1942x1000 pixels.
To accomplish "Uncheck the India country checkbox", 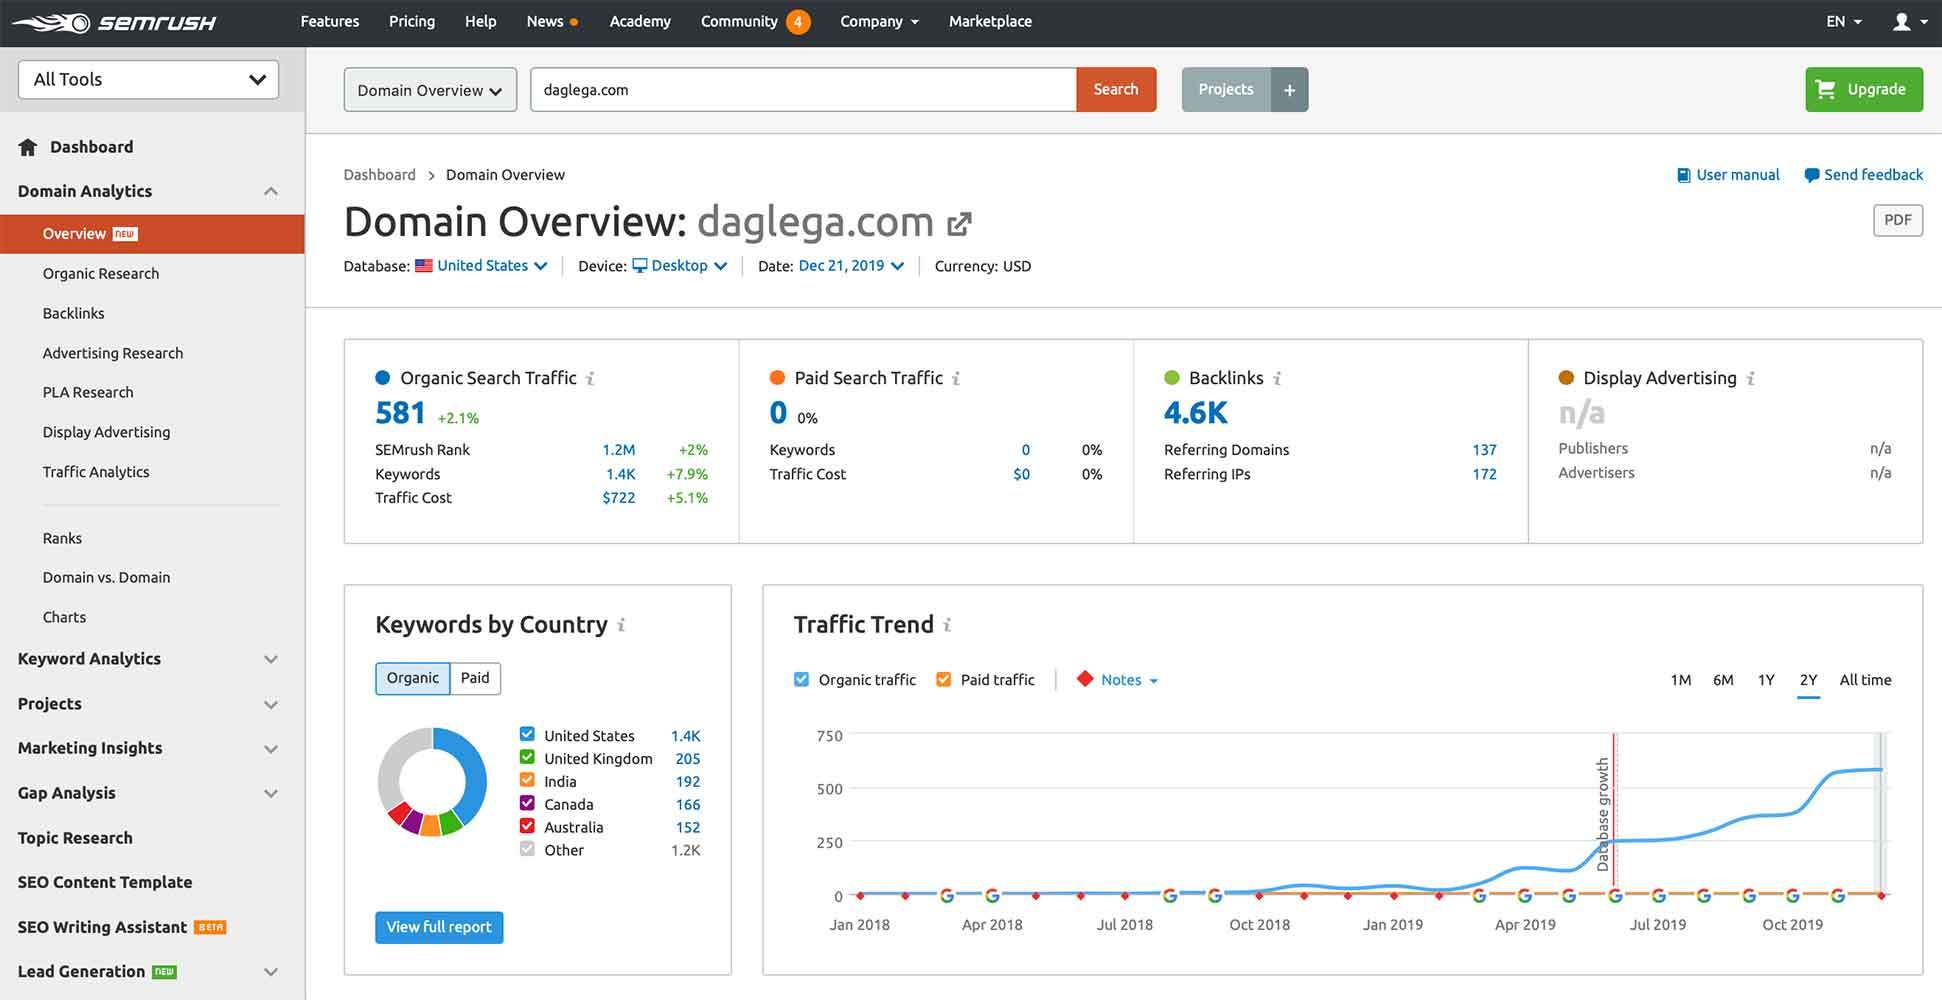I will click(527, 780).
